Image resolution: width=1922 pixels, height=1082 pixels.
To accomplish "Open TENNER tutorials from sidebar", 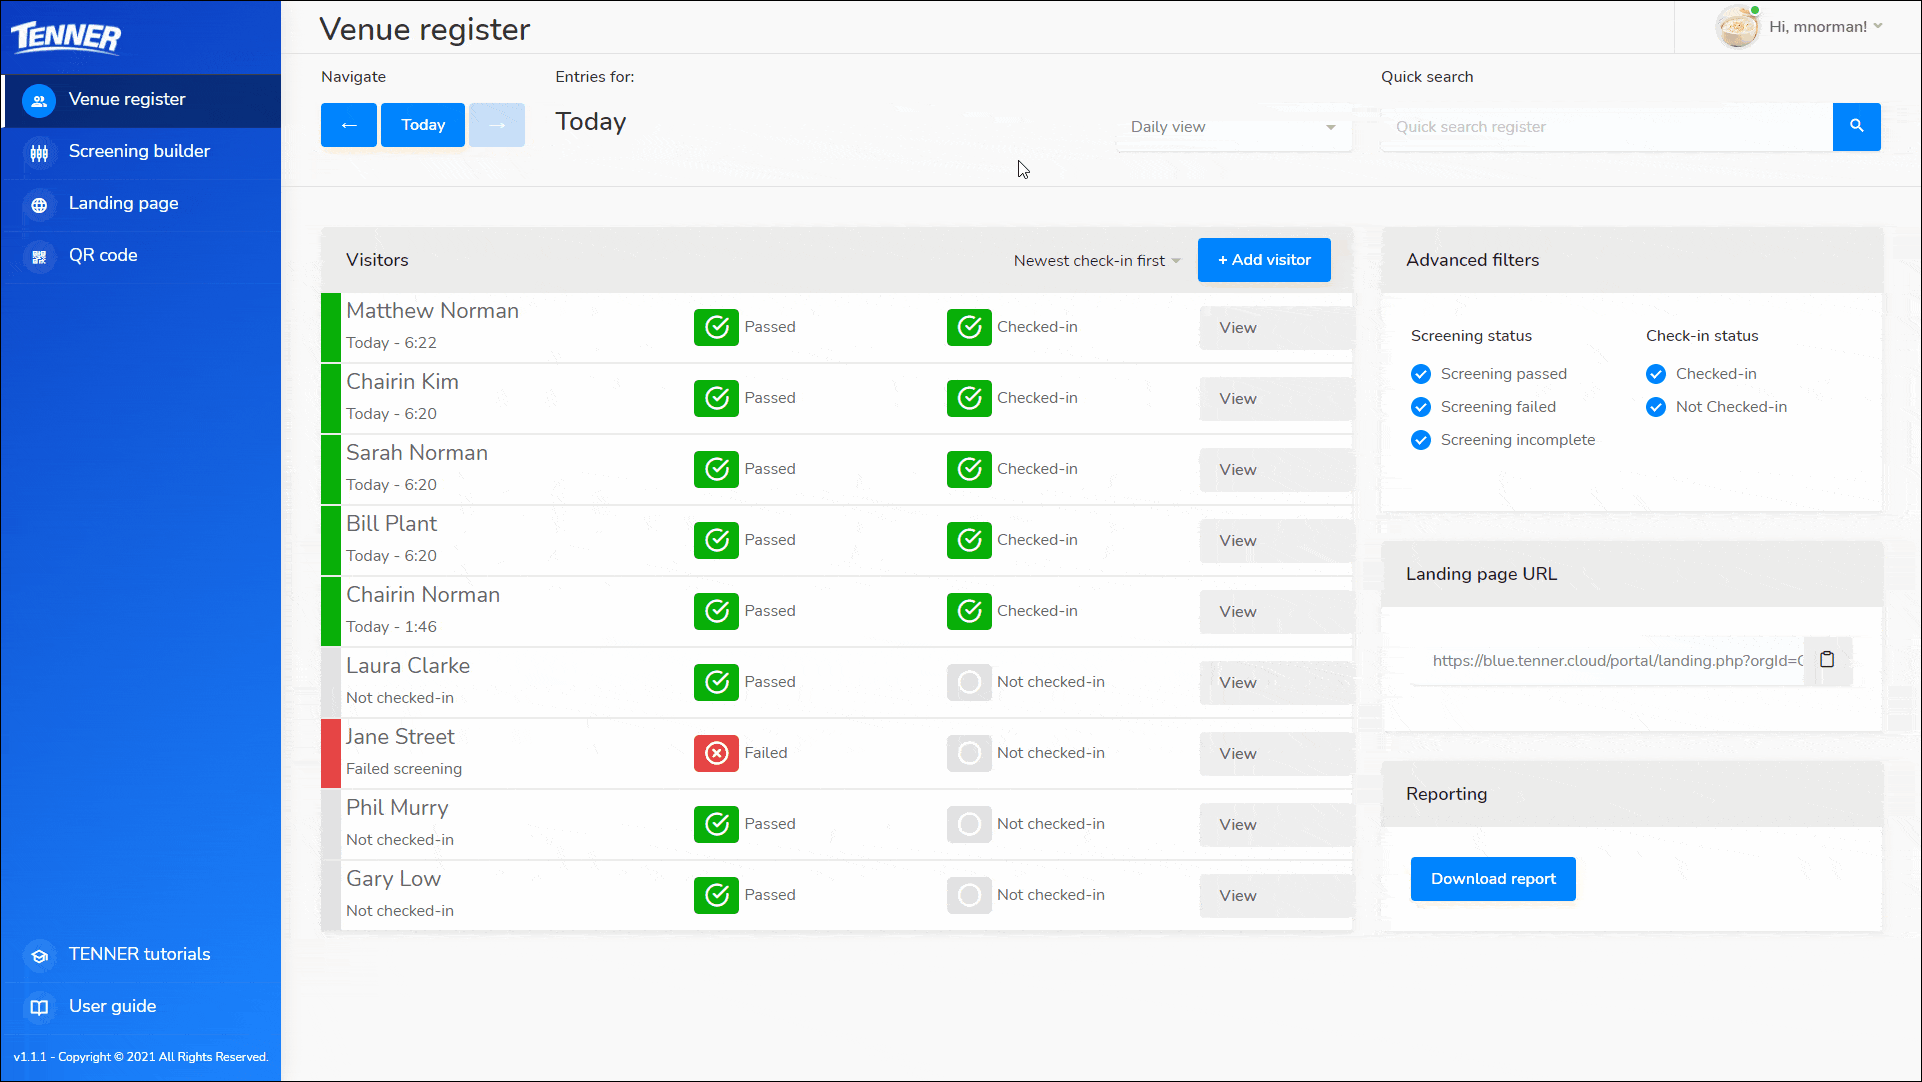I will (x=139, y=954).
